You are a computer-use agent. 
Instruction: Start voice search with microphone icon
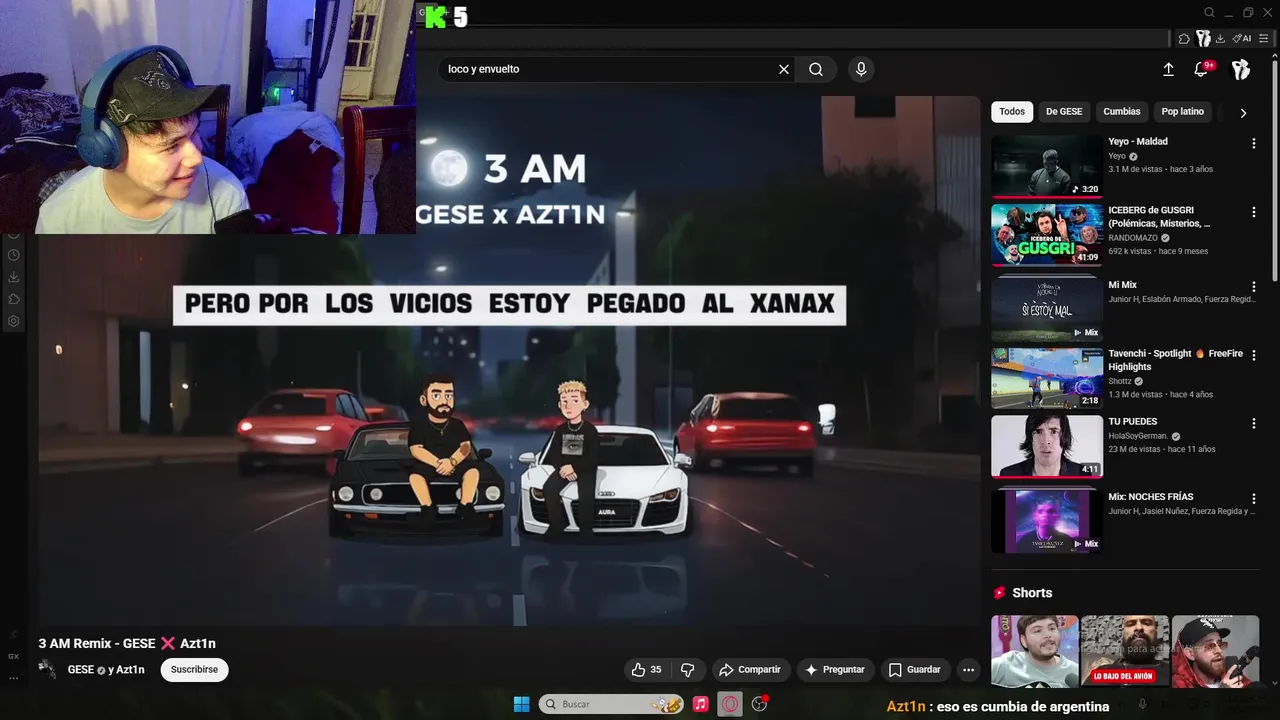(x=861, y=69)
